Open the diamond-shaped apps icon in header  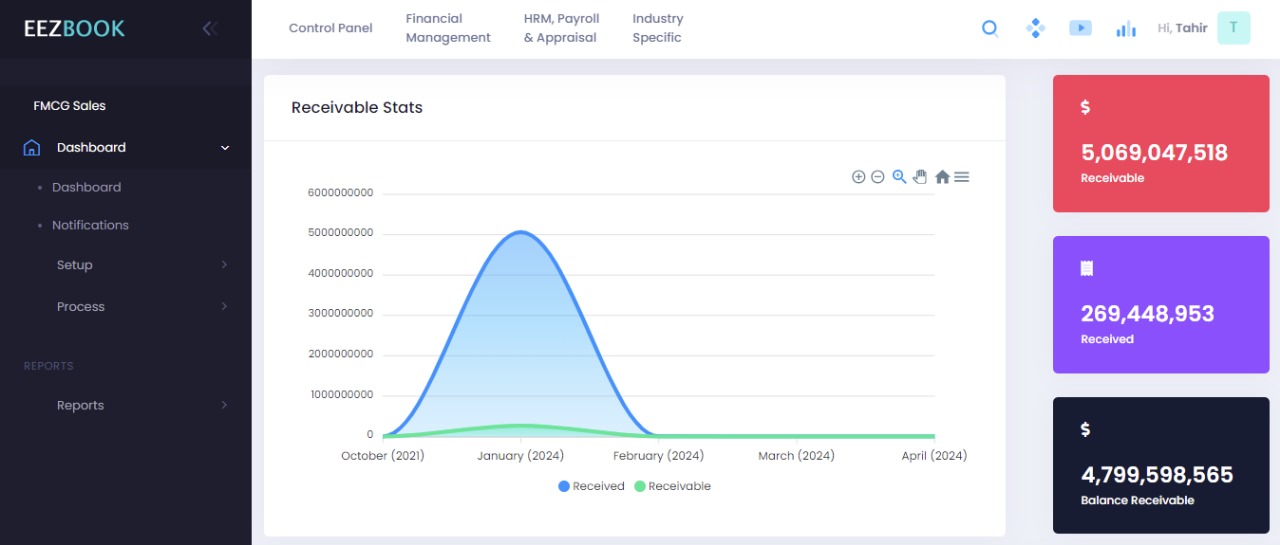[x=1035, y=28]
